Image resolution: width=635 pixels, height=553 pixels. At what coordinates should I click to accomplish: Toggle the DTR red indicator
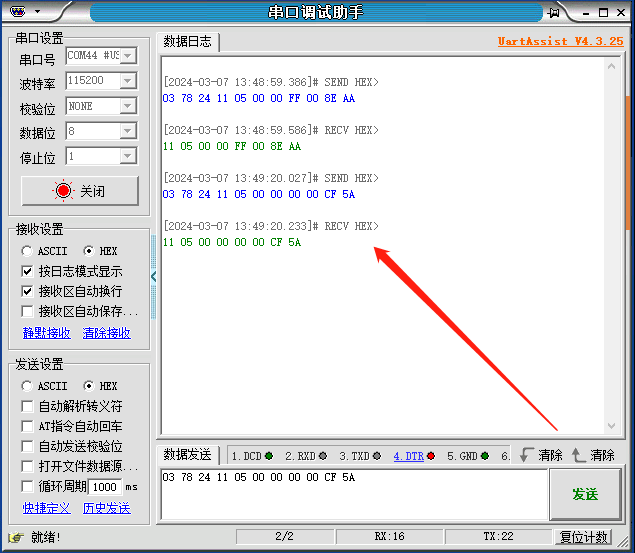click(431, 456)
